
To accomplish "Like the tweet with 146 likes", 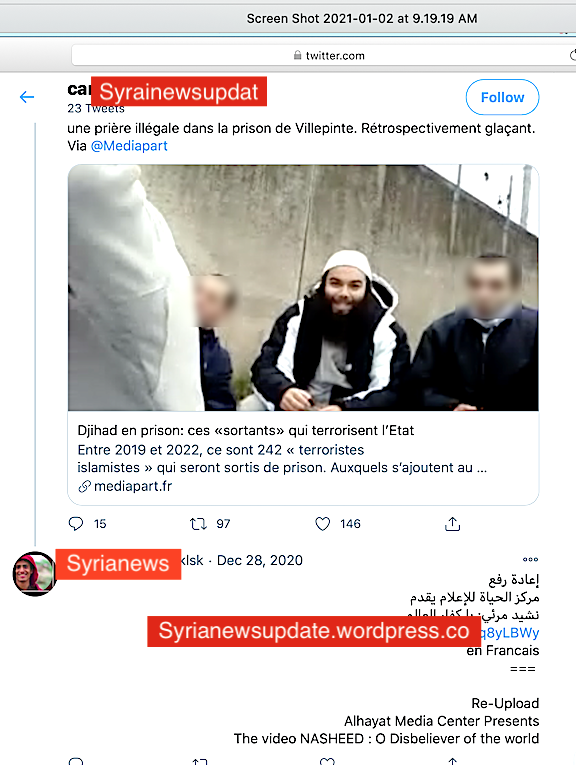I will pos(323,523).
